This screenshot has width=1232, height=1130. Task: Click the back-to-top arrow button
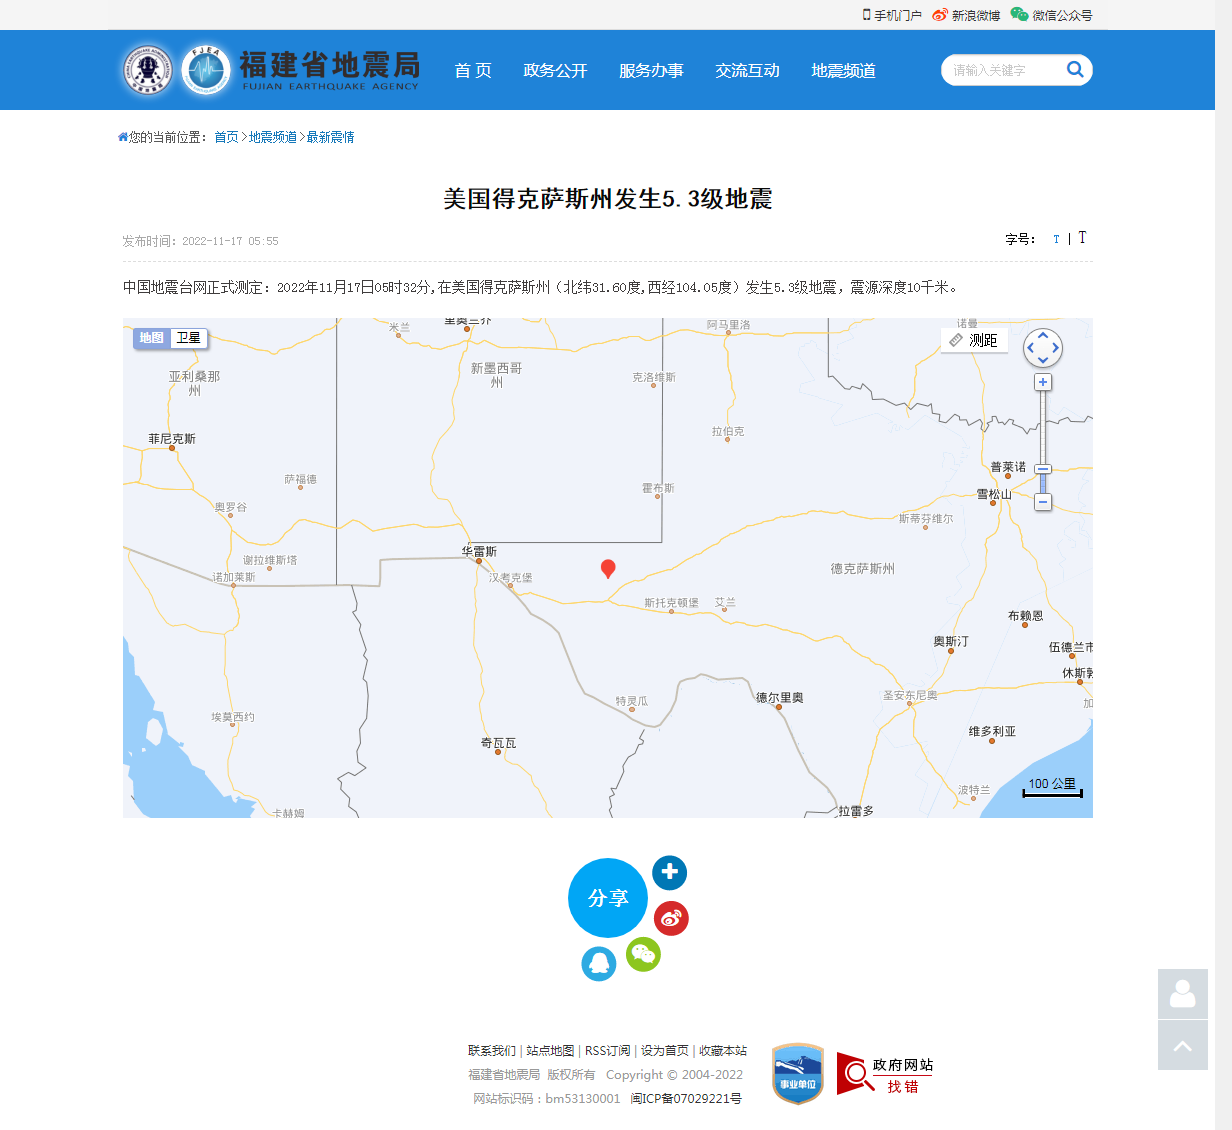(x=1182, y=1045)
